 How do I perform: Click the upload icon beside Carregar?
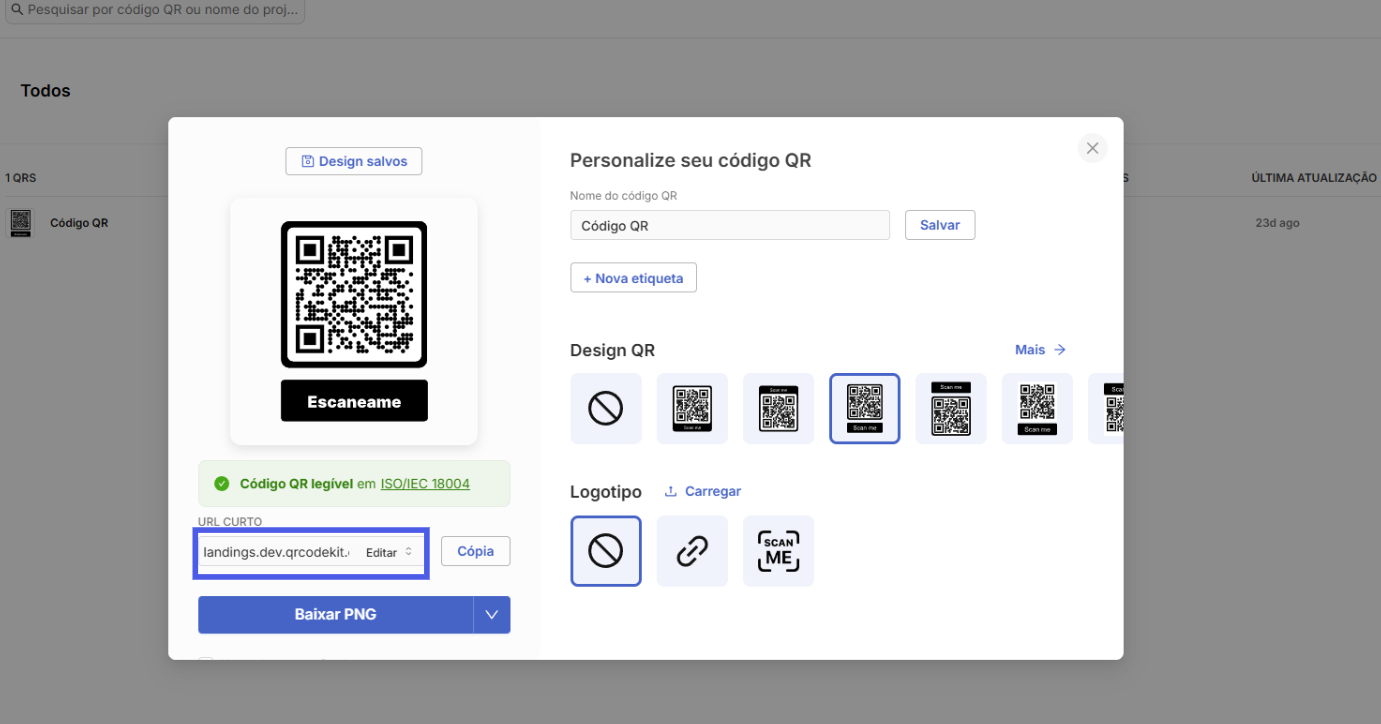(x=670, y=490)
